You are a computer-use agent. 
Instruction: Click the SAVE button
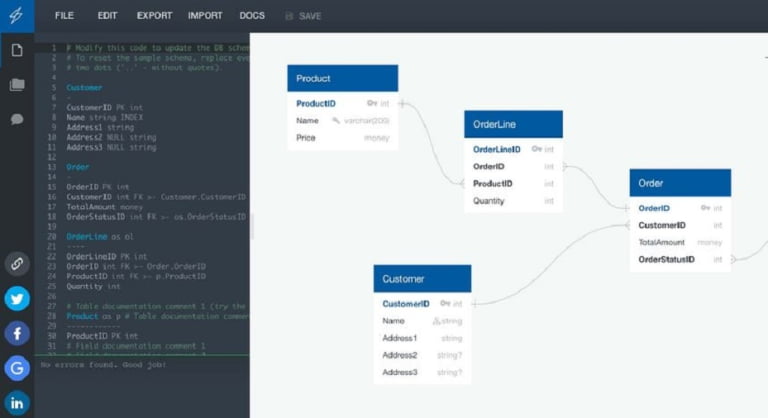tap(303, 16)
